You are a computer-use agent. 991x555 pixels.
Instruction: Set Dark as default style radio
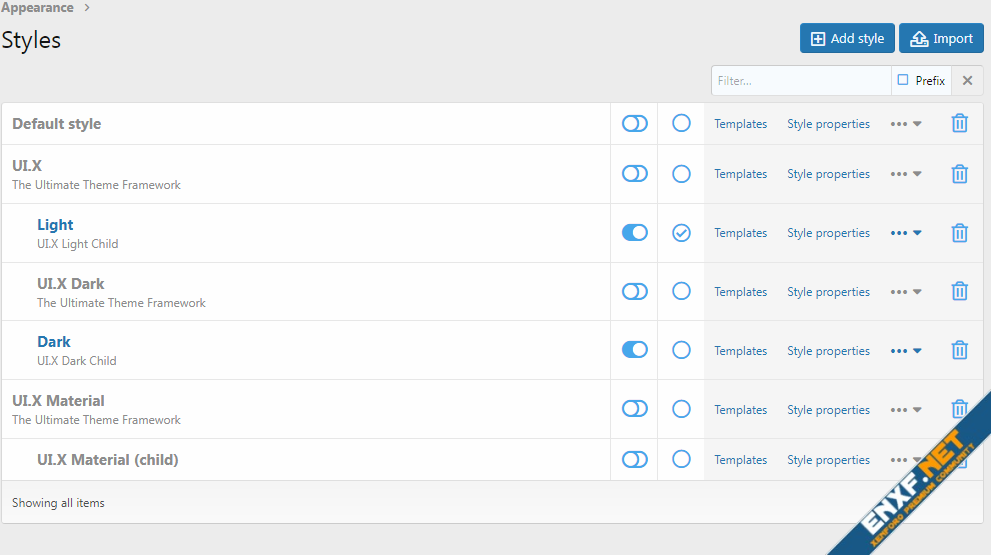tap(681, 351)
